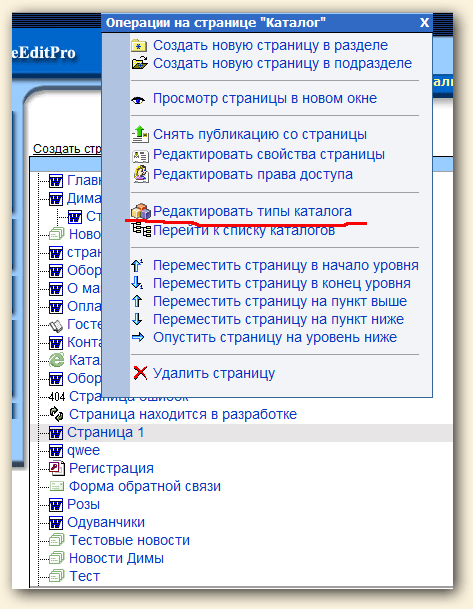Click the red X delete page icon
473x609 pixels.
pyautogui.click(x=140, y=373)
